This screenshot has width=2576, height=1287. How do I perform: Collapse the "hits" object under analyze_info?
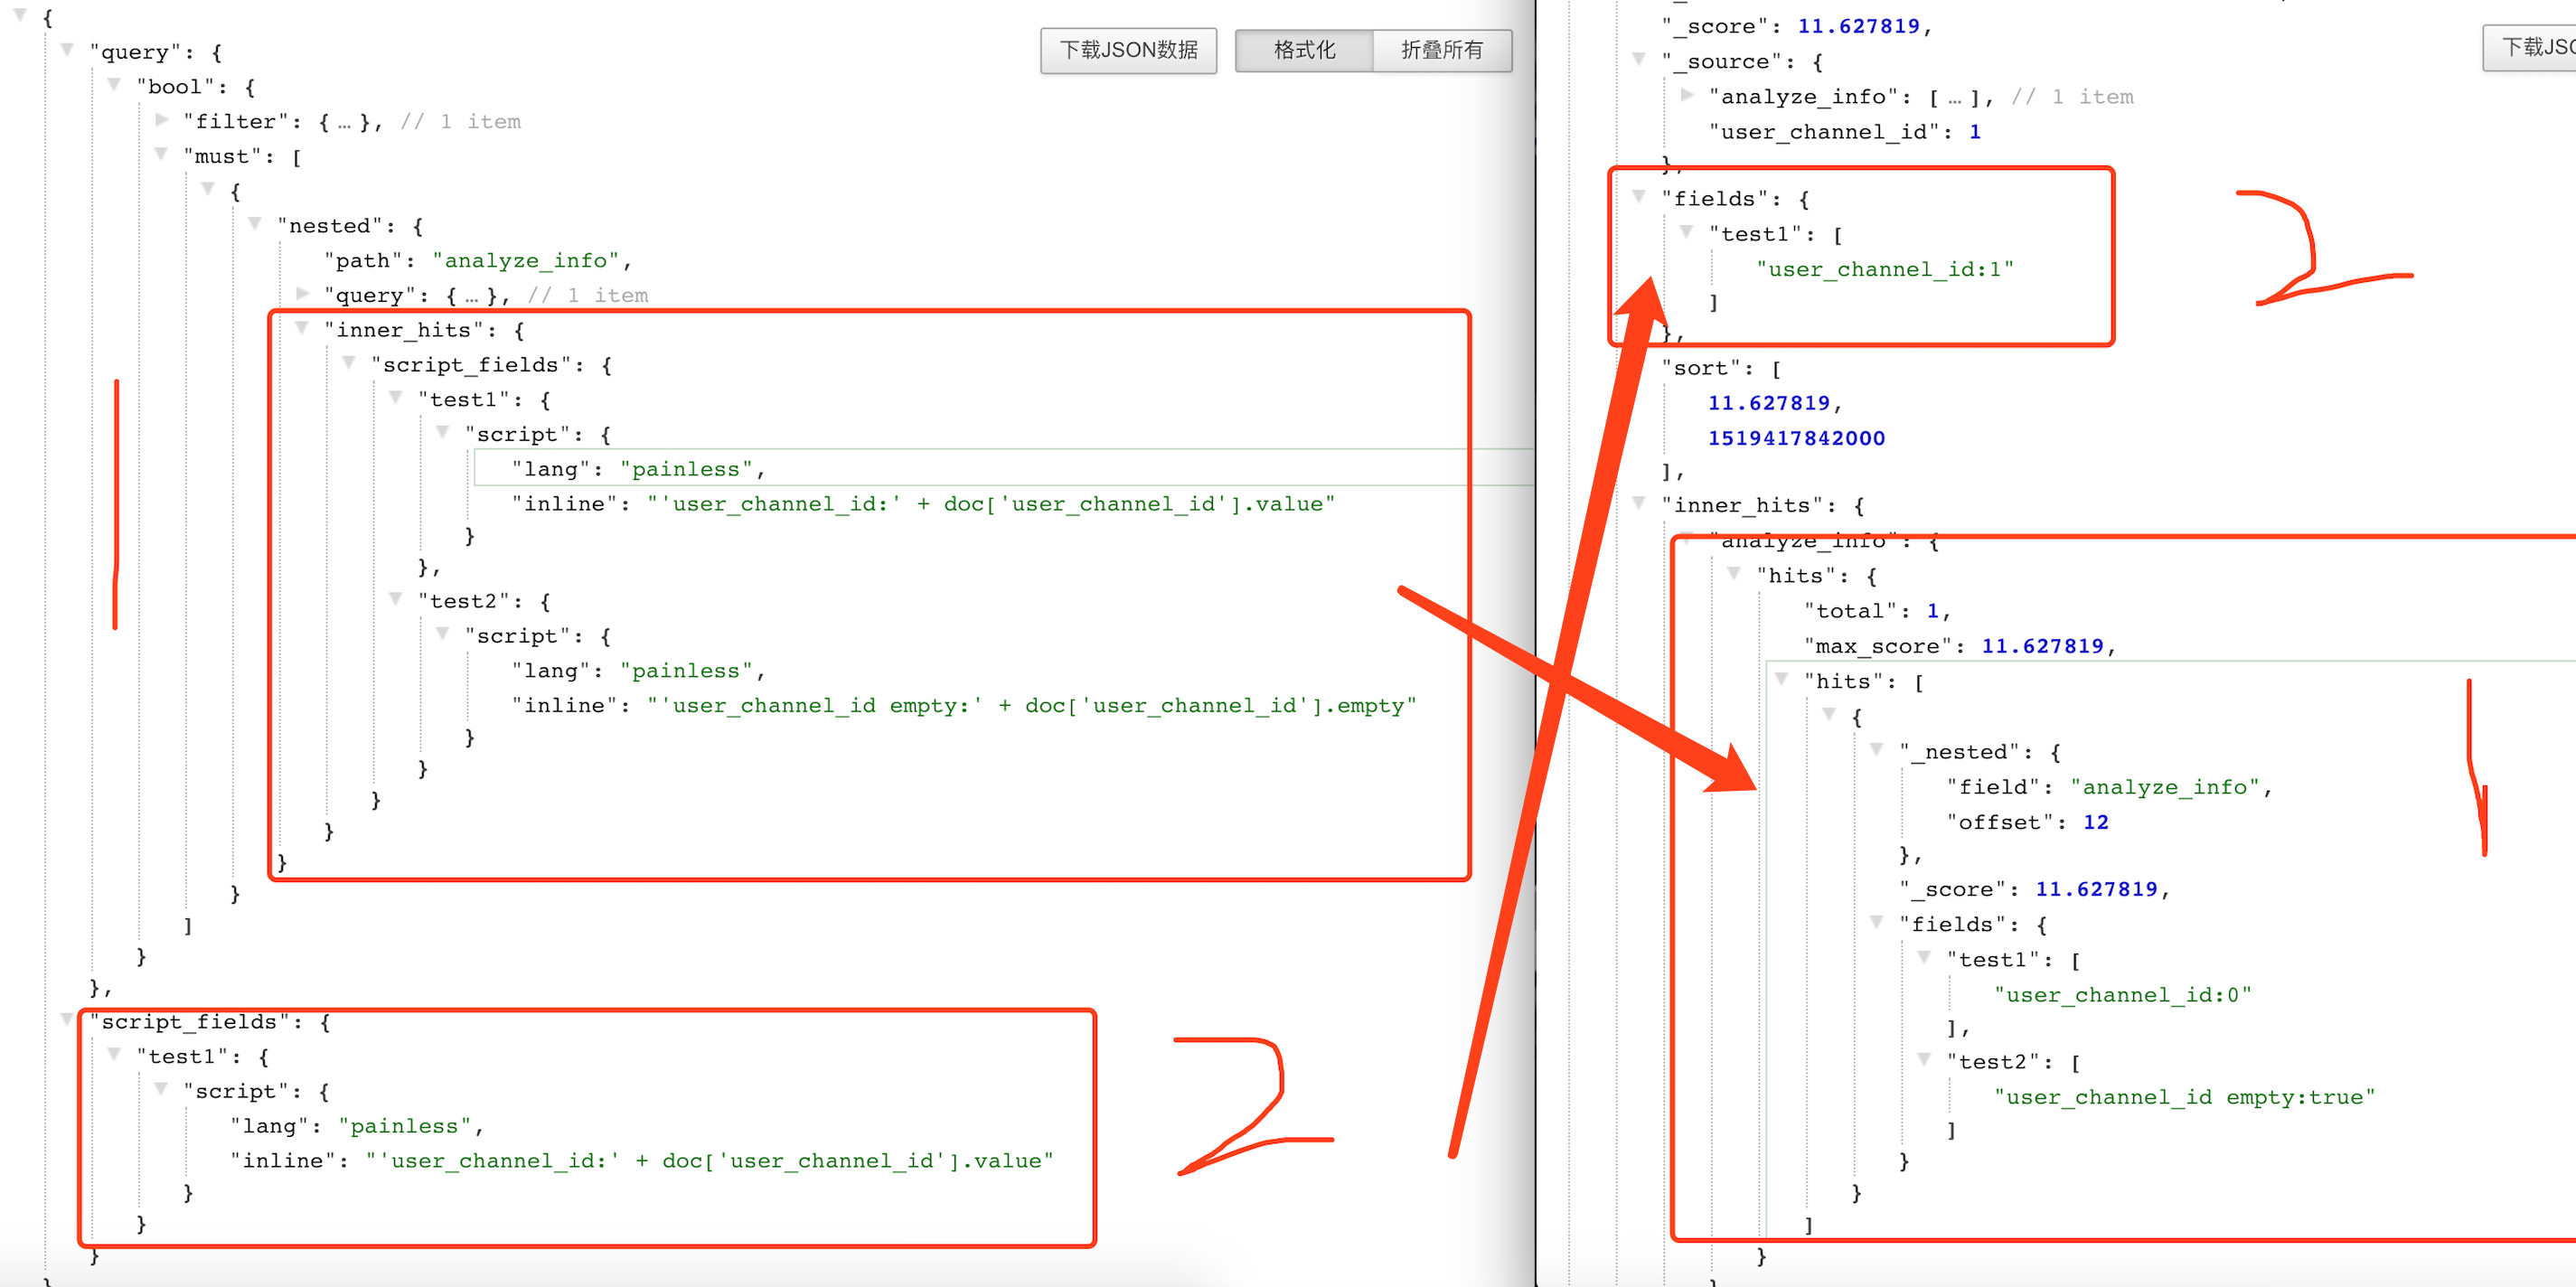(1734, 573)
